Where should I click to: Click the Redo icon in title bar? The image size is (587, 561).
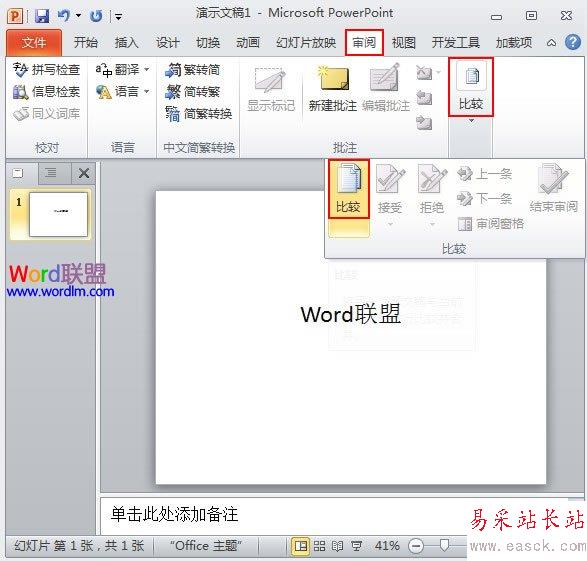(96, 16)
